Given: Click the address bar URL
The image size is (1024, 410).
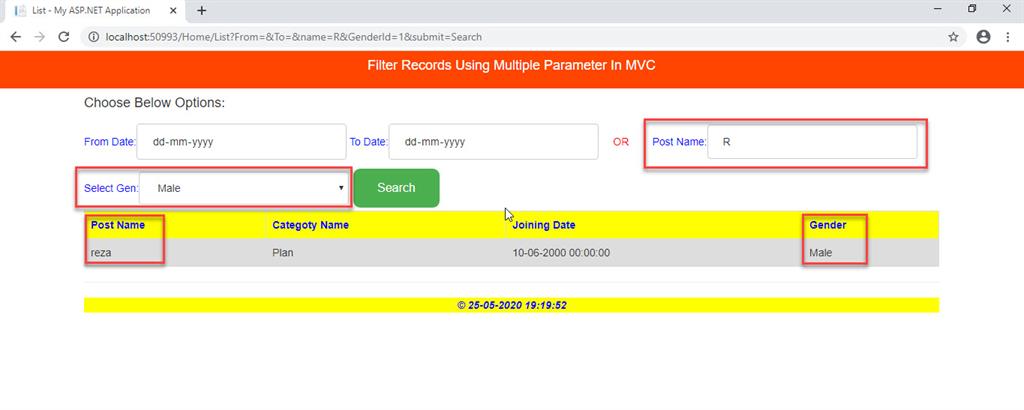Looking at the screenshot, I should pos(294,37).
